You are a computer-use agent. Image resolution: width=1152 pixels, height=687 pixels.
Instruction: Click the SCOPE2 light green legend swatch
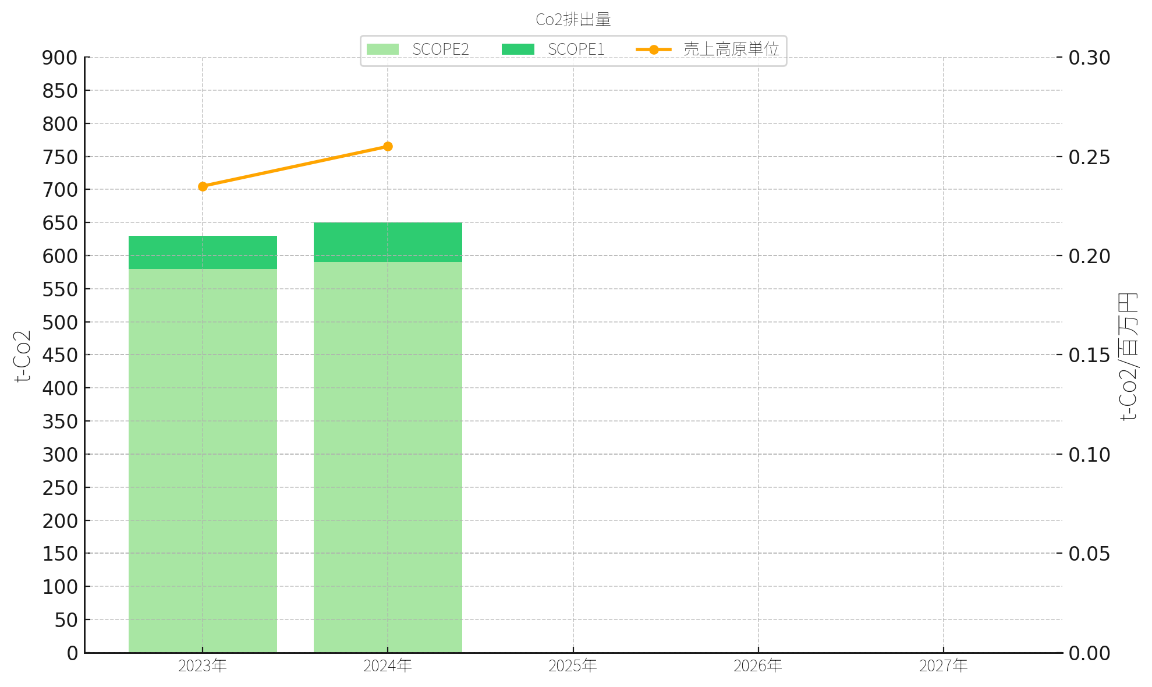(383, 49)
